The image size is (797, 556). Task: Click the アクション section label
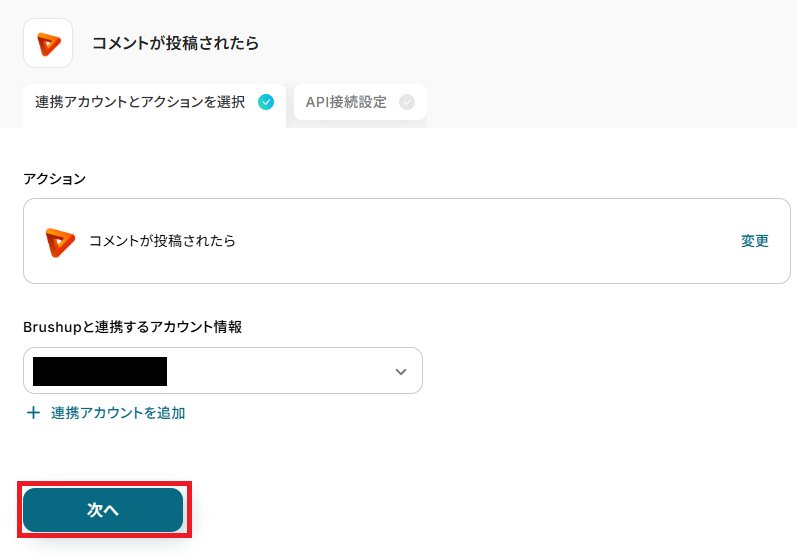pos(54,179)
